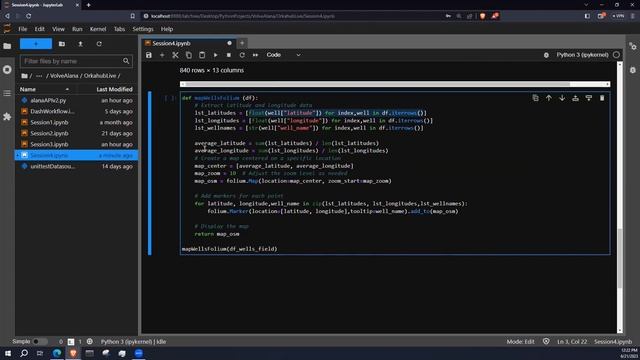Click the Python 3 (ipykernel) kernel name
The image size is (640, 360).
pyautogui.click(x=582, y=55)
